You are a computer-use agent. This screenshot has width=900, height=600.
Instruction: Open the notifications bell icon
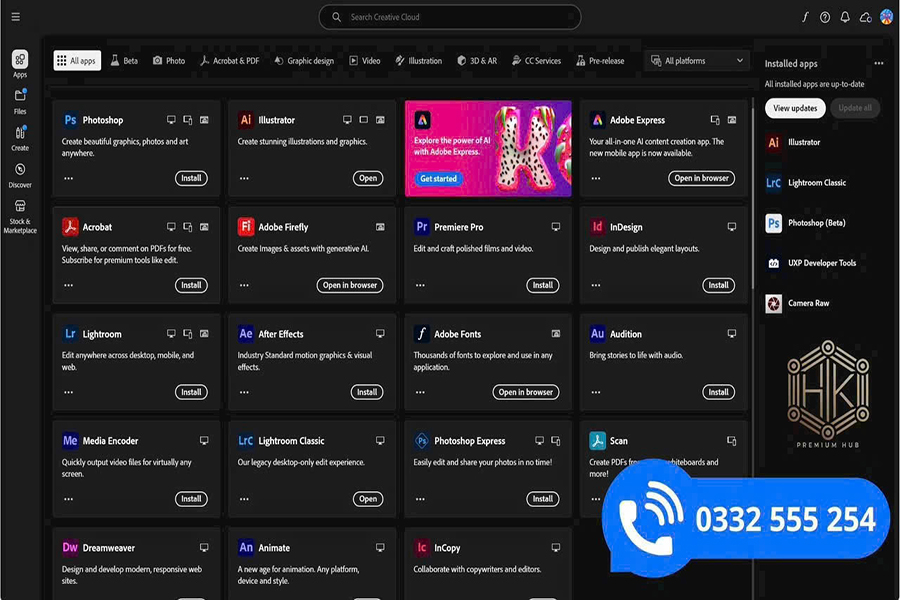pos(845,17)
